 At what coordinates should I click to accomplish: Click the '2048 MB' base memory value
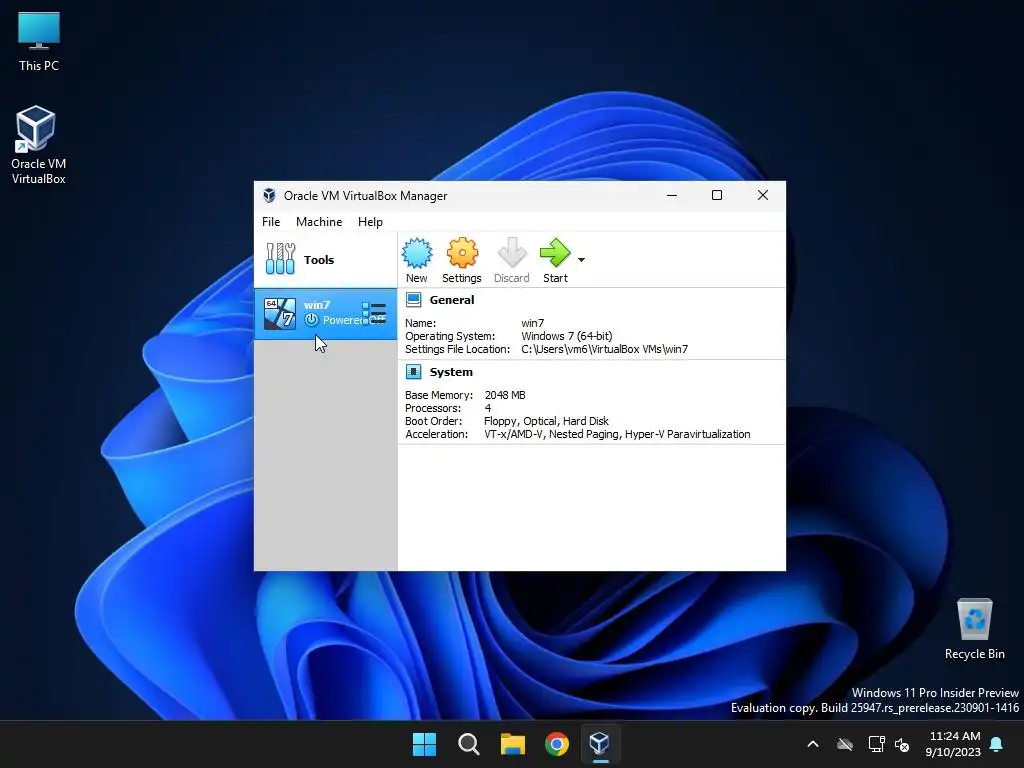click(505, 395)
